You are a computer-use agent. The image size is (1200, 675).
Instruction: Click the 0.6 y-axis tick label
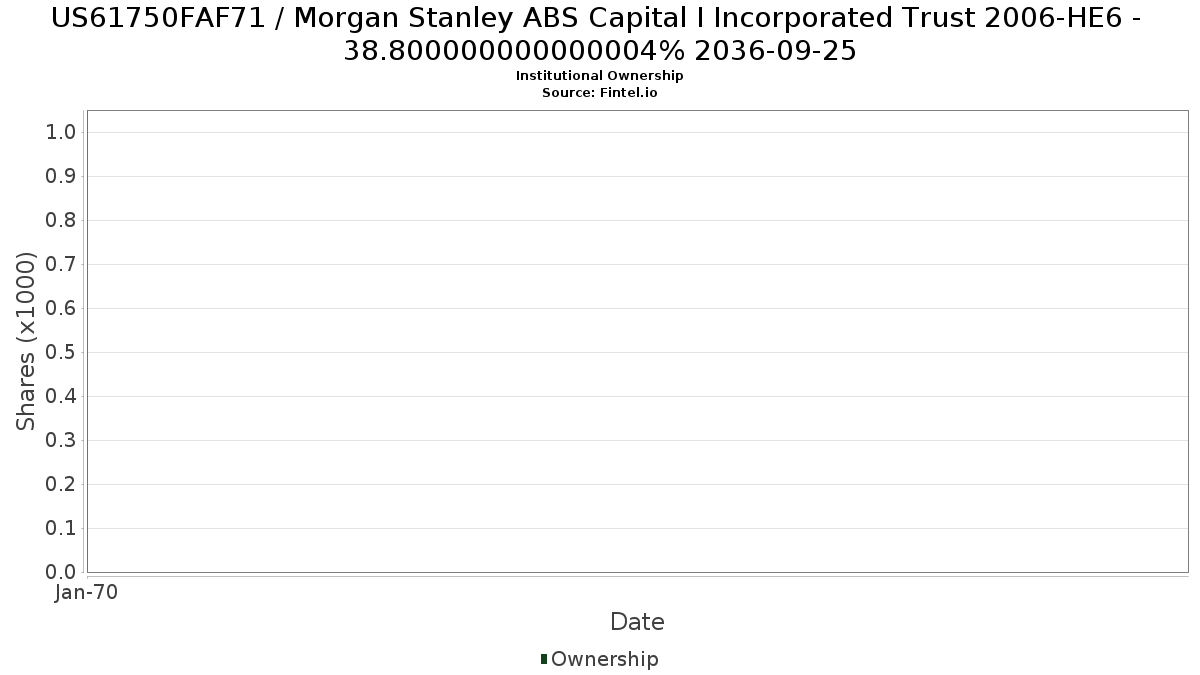tap(61, 308)
